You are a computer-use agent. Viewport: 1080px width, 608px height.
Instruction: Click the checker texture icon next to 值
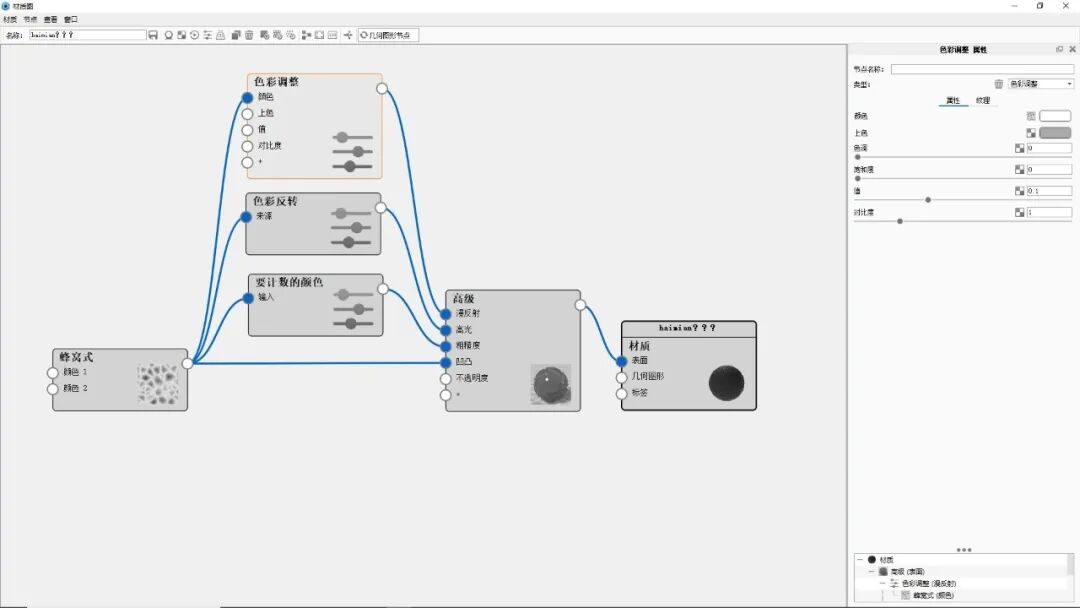point(1019,191)
